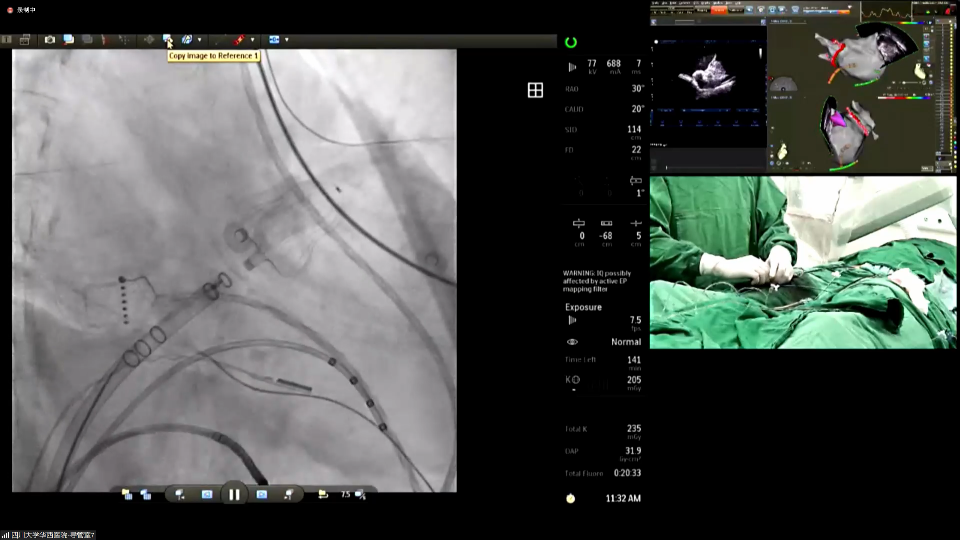Toggle the exposure fps icon next to 7.5
Screen dimensions: 960x540
tap(572, 321)
